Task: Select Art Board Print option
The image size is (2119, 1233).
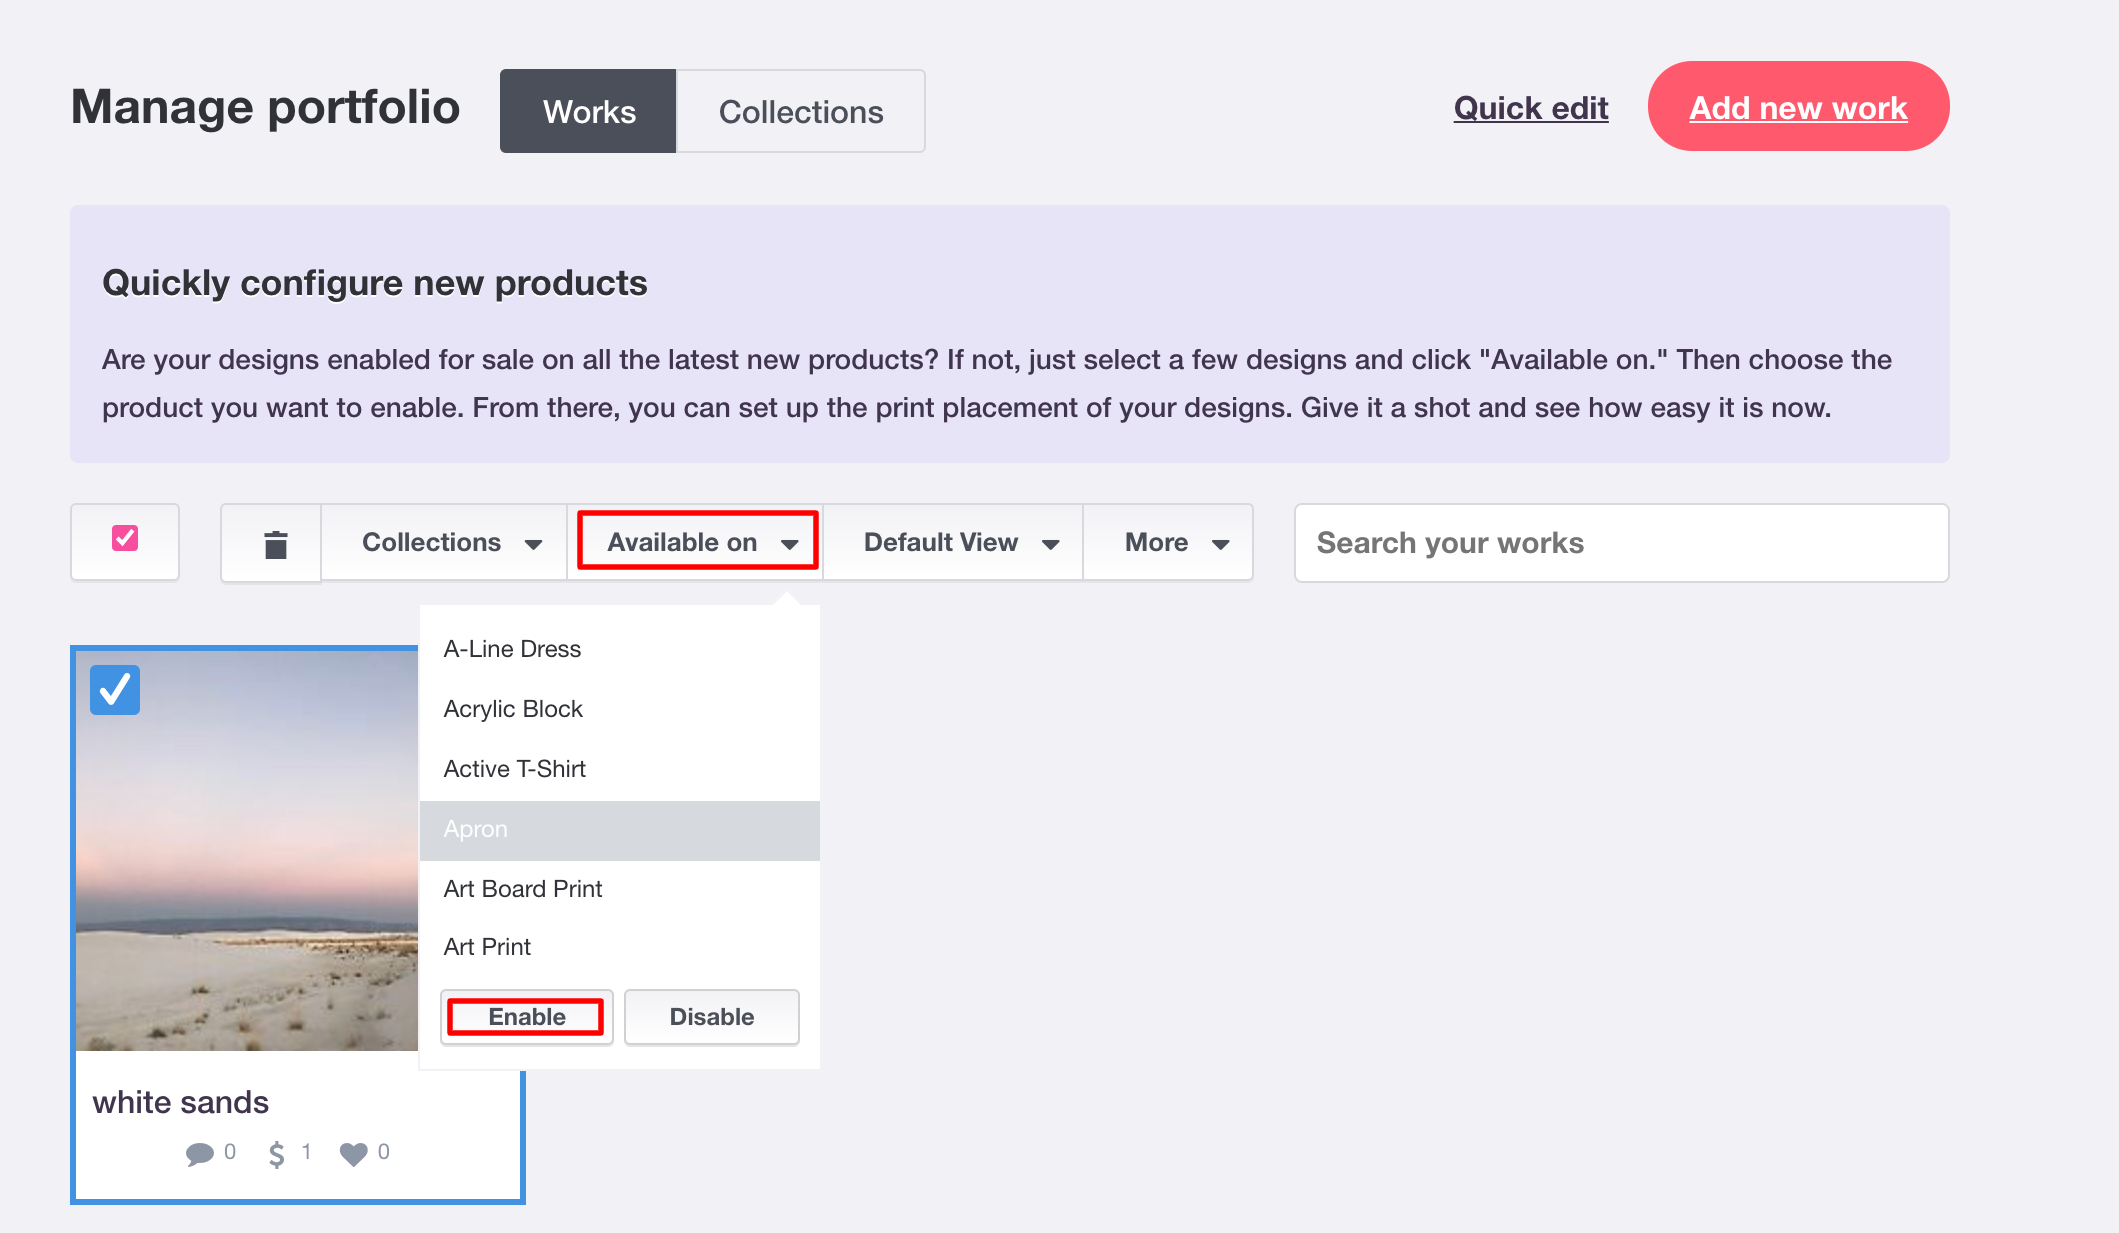Action: click(620, 889)
